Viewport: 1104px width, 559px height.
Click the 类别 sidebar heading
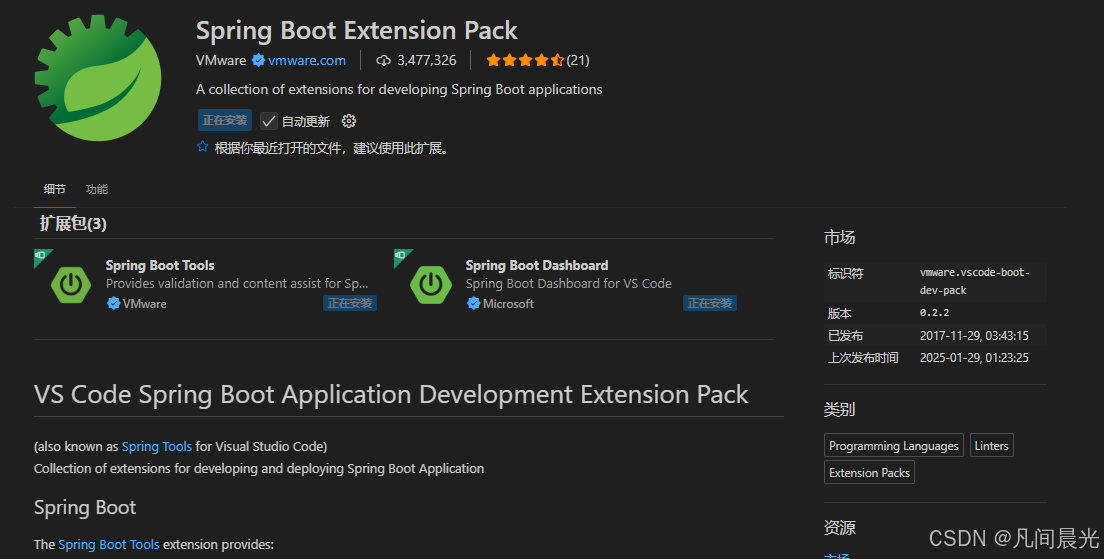(839, 410)
